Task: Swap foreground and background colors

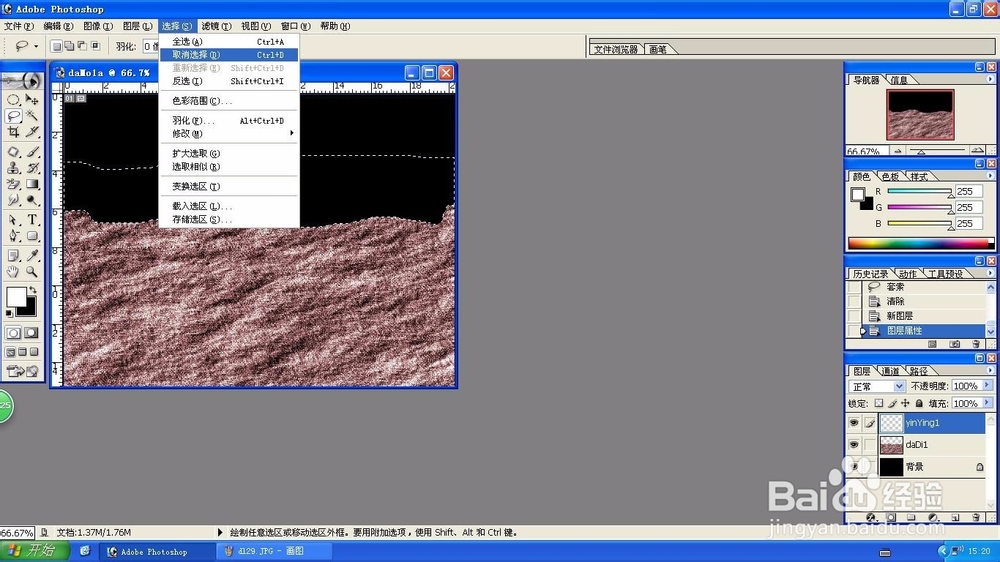Action: [x=33, y=290]
